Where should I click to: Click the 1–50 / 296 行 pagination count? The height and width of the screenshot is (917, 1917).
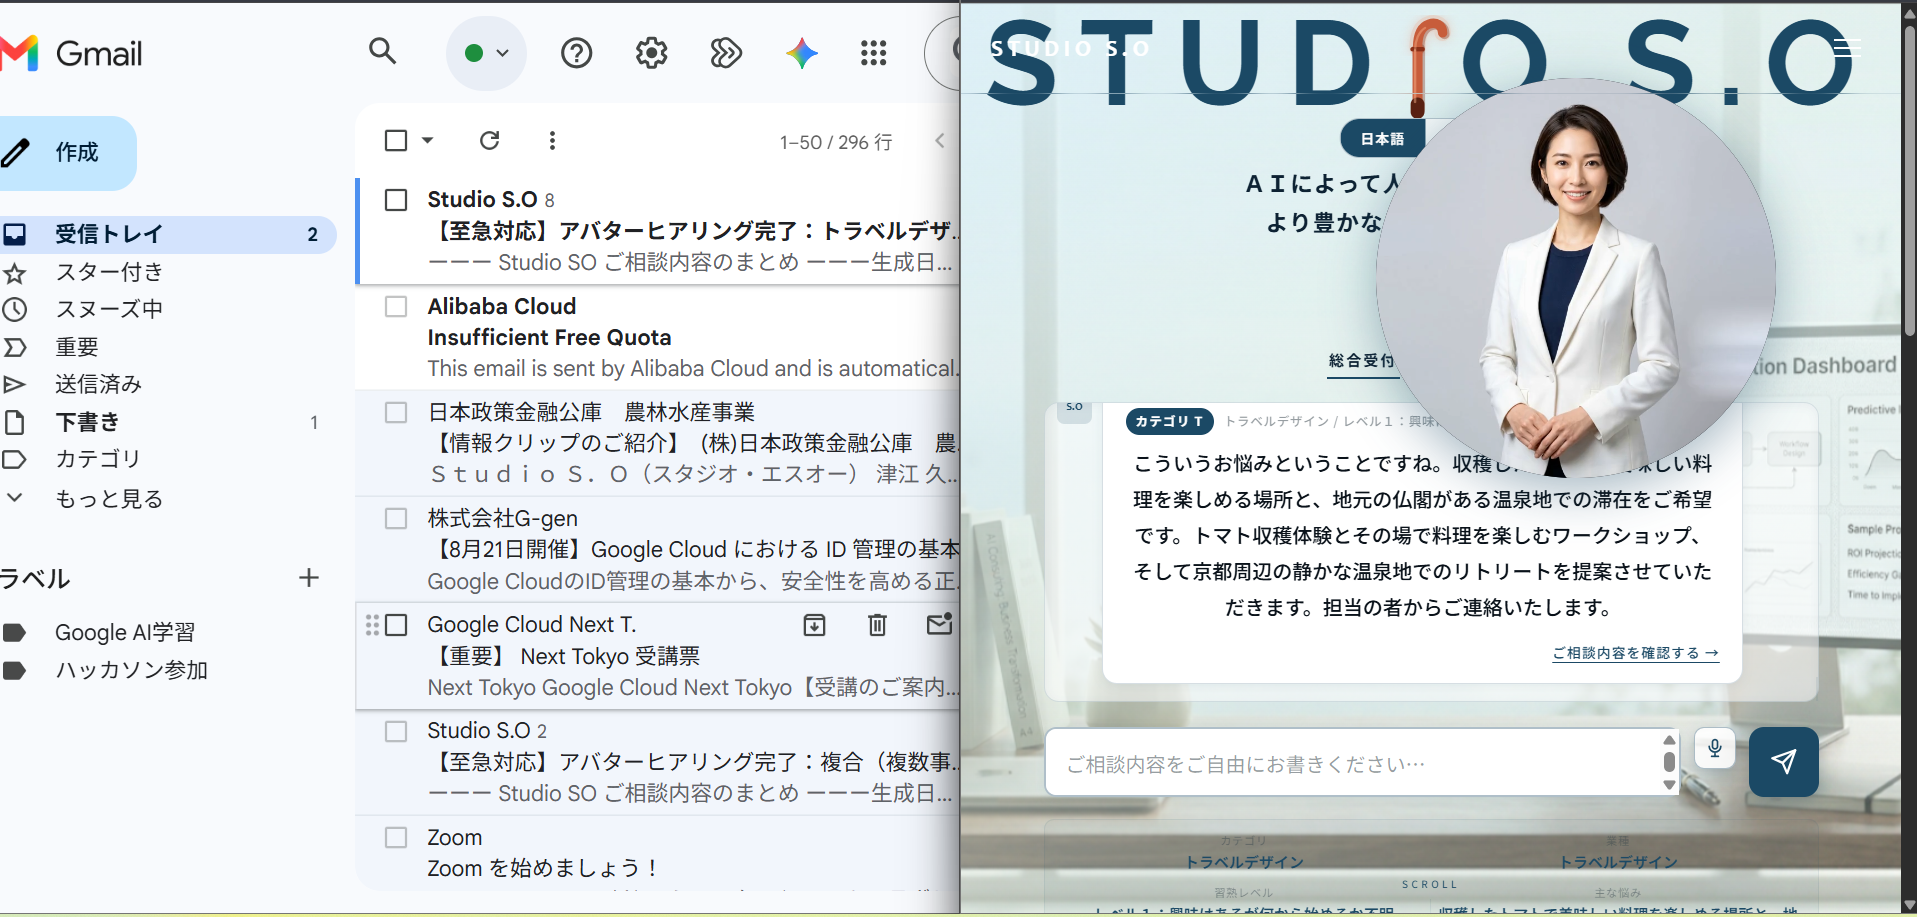pos(836,142)
